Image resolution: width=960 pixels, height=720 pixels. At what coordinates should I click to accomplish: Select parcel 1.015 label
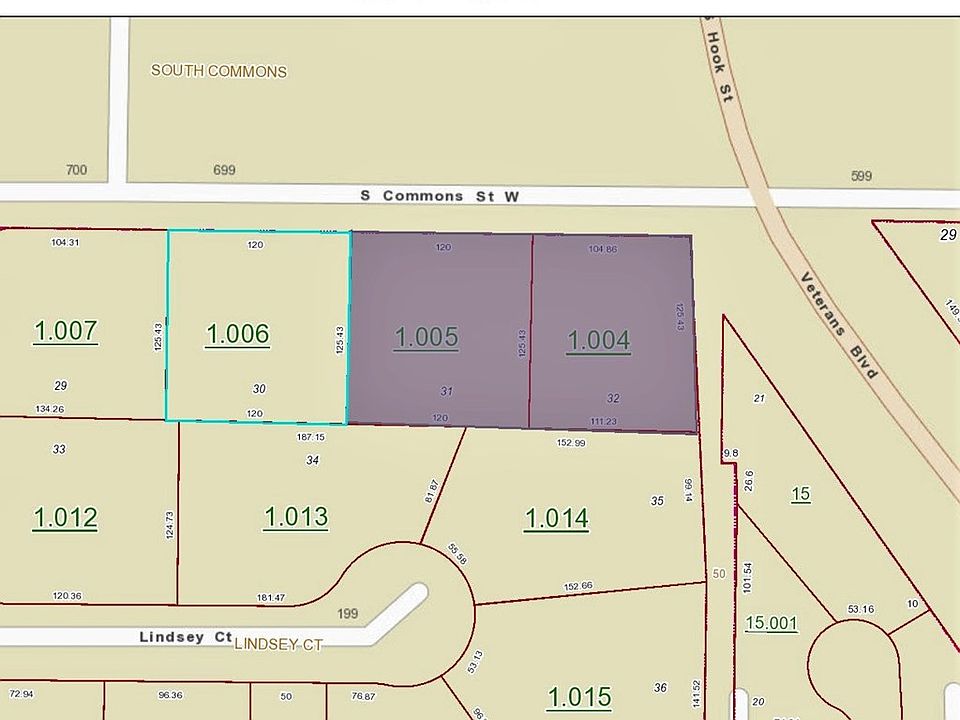[579, 697]
